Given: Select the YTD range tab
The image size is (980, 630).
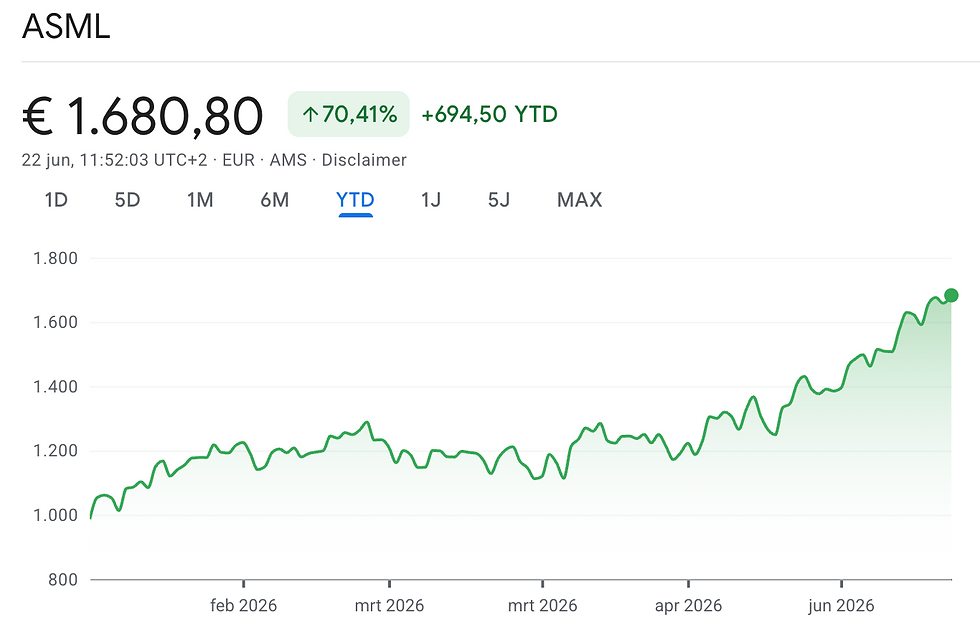Looking at the screenshot, I should 355,200.
